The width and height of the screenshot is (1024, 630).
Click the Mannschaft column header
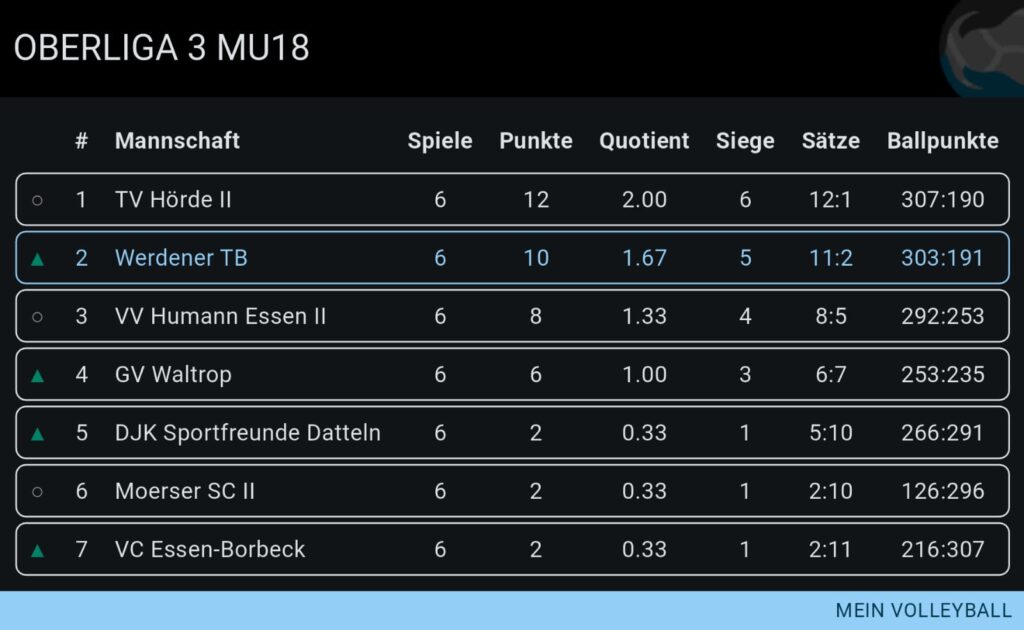tap(177, 141)
